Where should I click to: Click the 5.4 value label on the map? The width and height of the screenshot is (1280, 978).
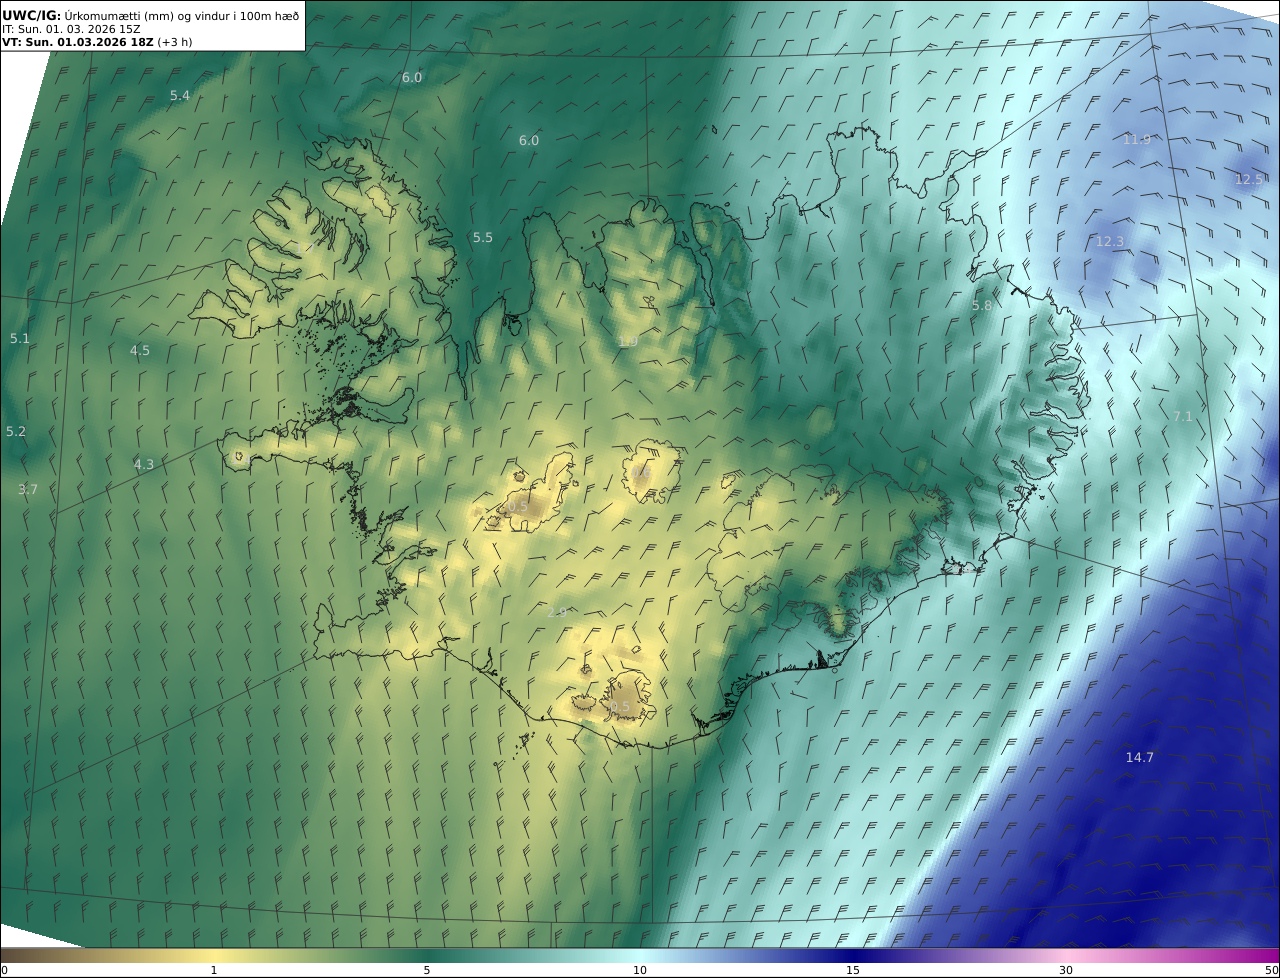point(180,95)
